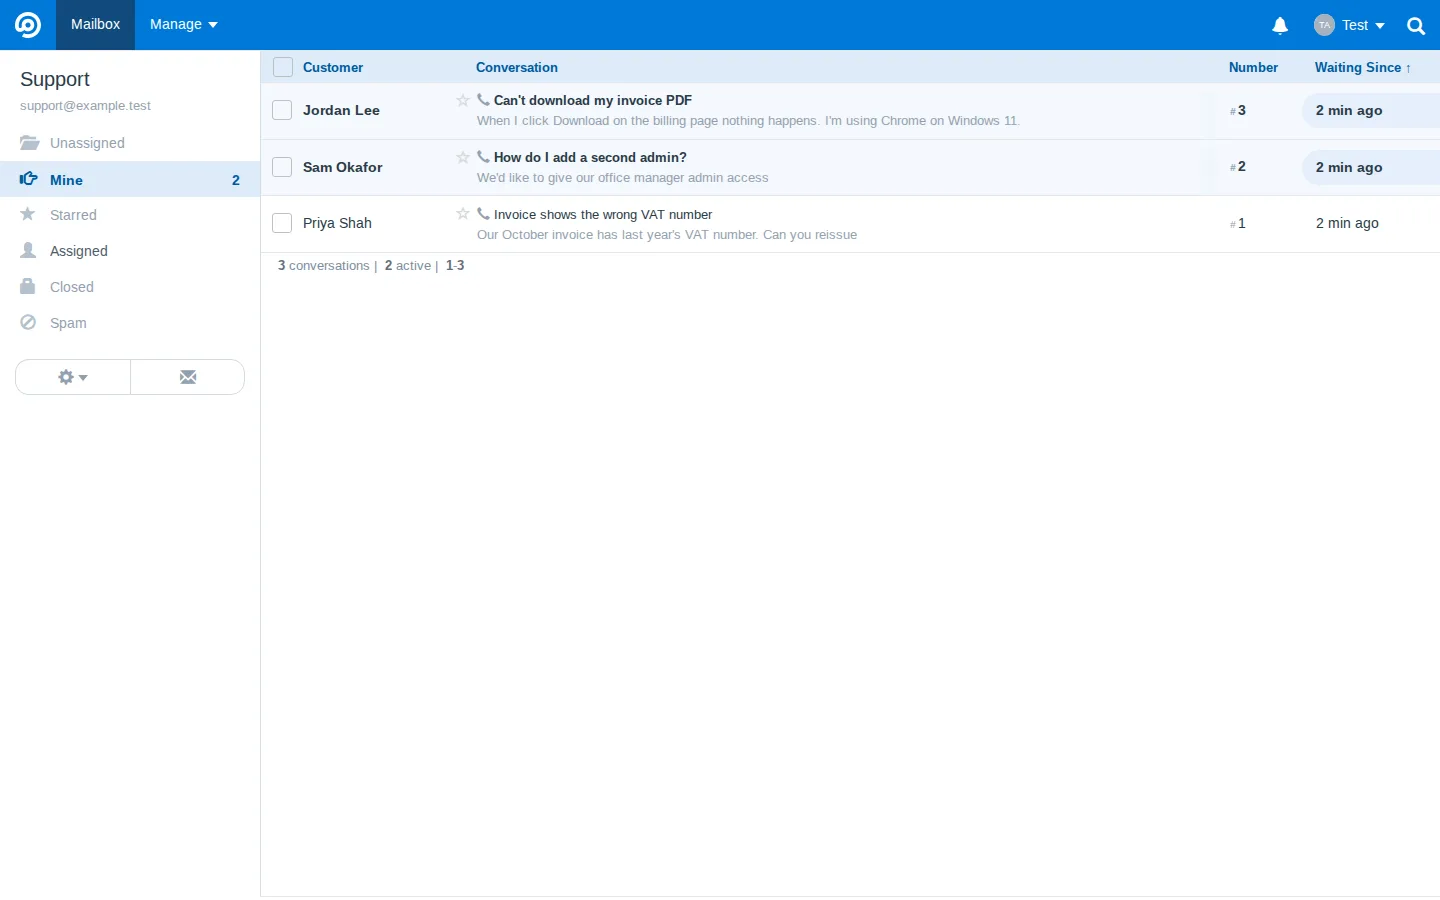Click the Starred folder star icon
The height and width of the screenshot is (900, 1440).
click(x=28, y=214)
